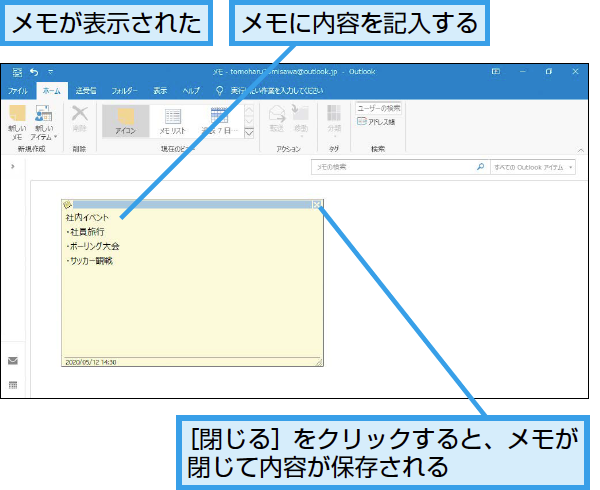Click the 社内イベント line in memo
600x490 pixels.
(87, 217)
